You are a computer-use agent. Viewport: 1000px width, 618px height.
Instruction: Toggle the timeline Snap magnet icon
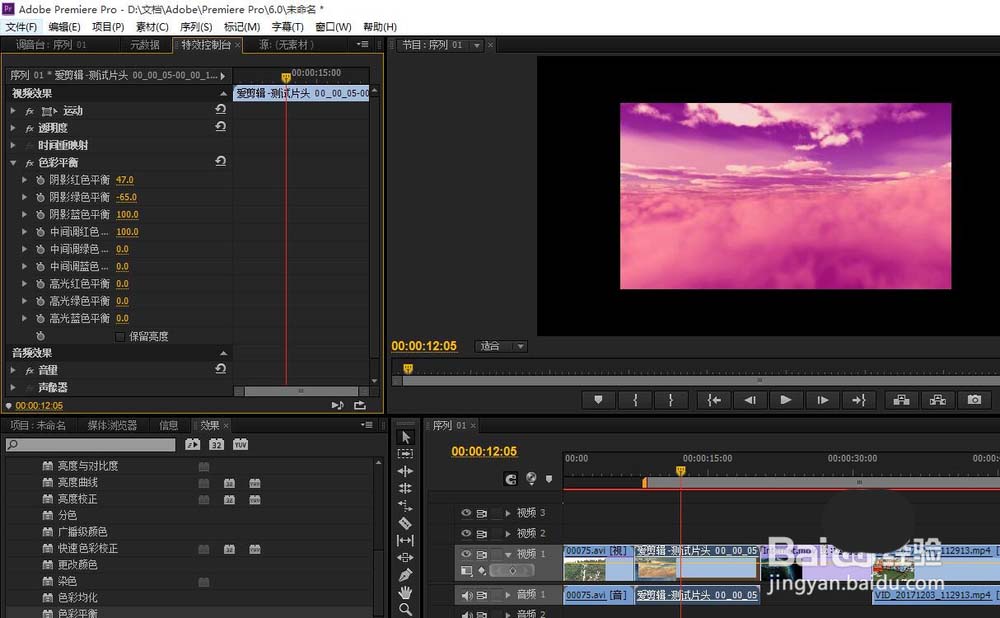pyautogui.click(x=511, y=479)
